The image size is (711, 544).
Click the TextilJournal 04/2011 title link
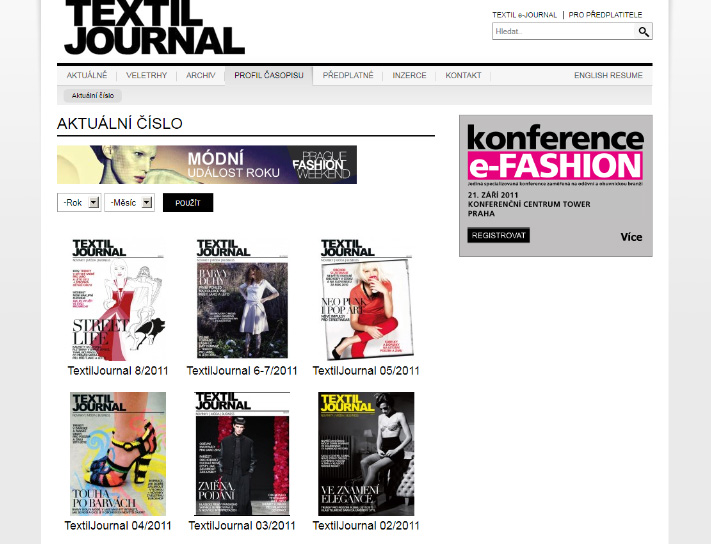118,526
